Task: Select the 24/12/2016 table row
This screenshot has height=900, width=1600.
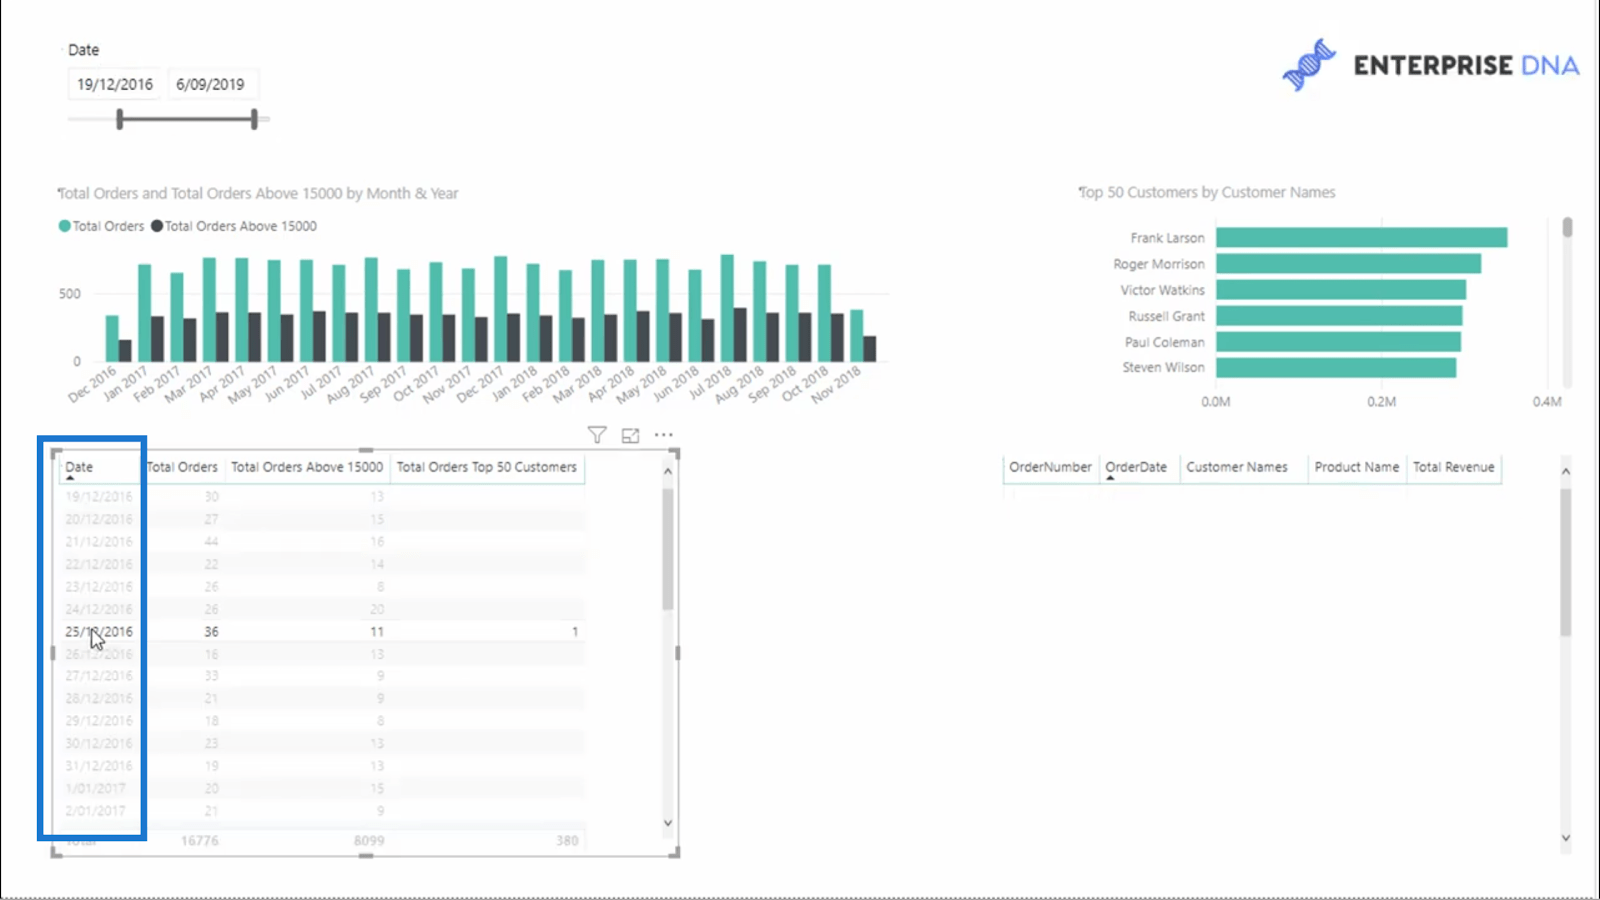Action: pos(322,609)
